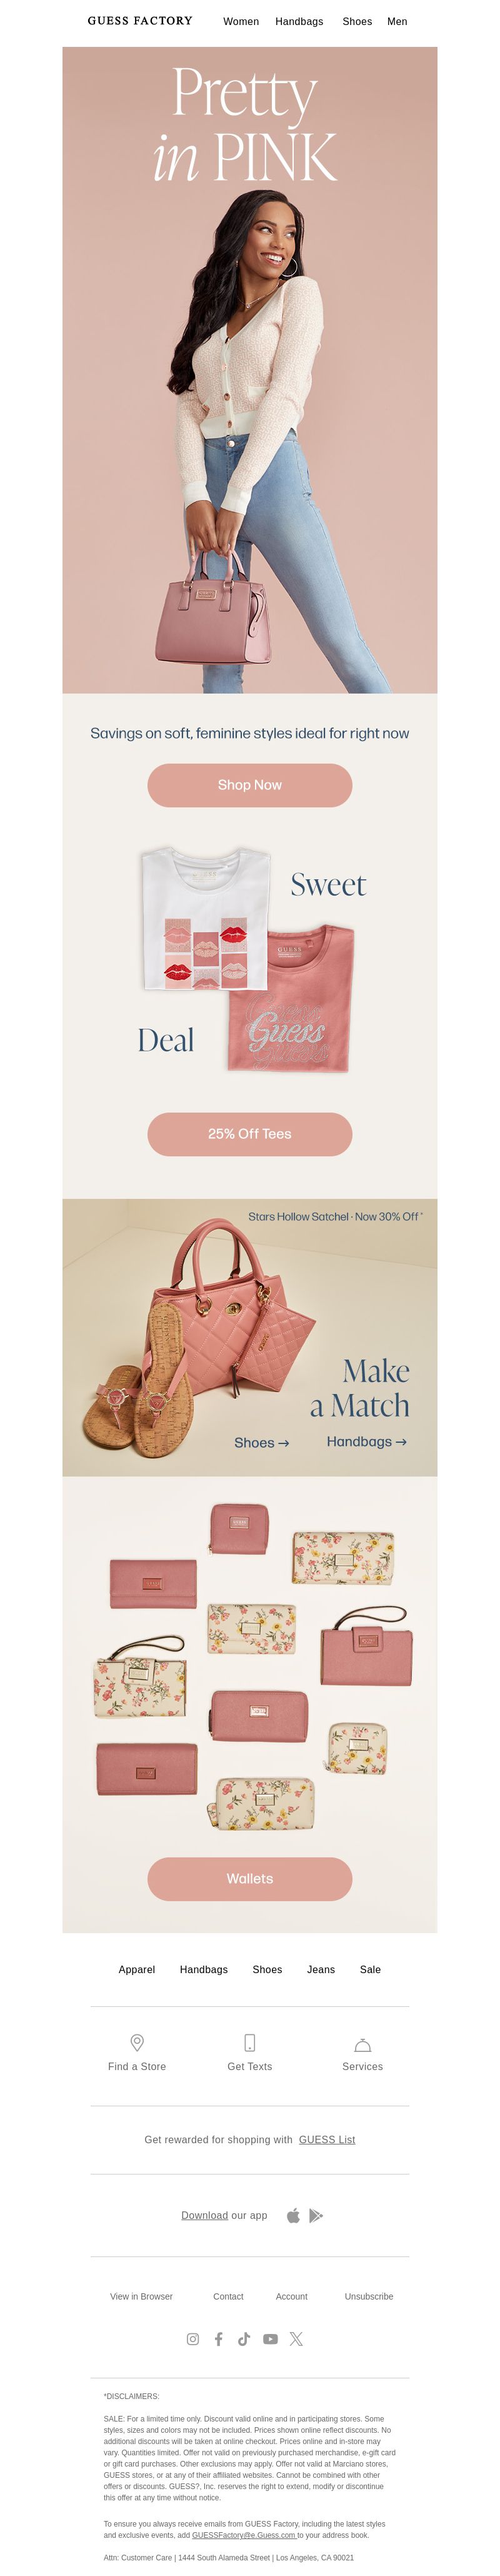Click the Google Play store icon
The height and width of the screenshot is (2576, 500).
316,2215
